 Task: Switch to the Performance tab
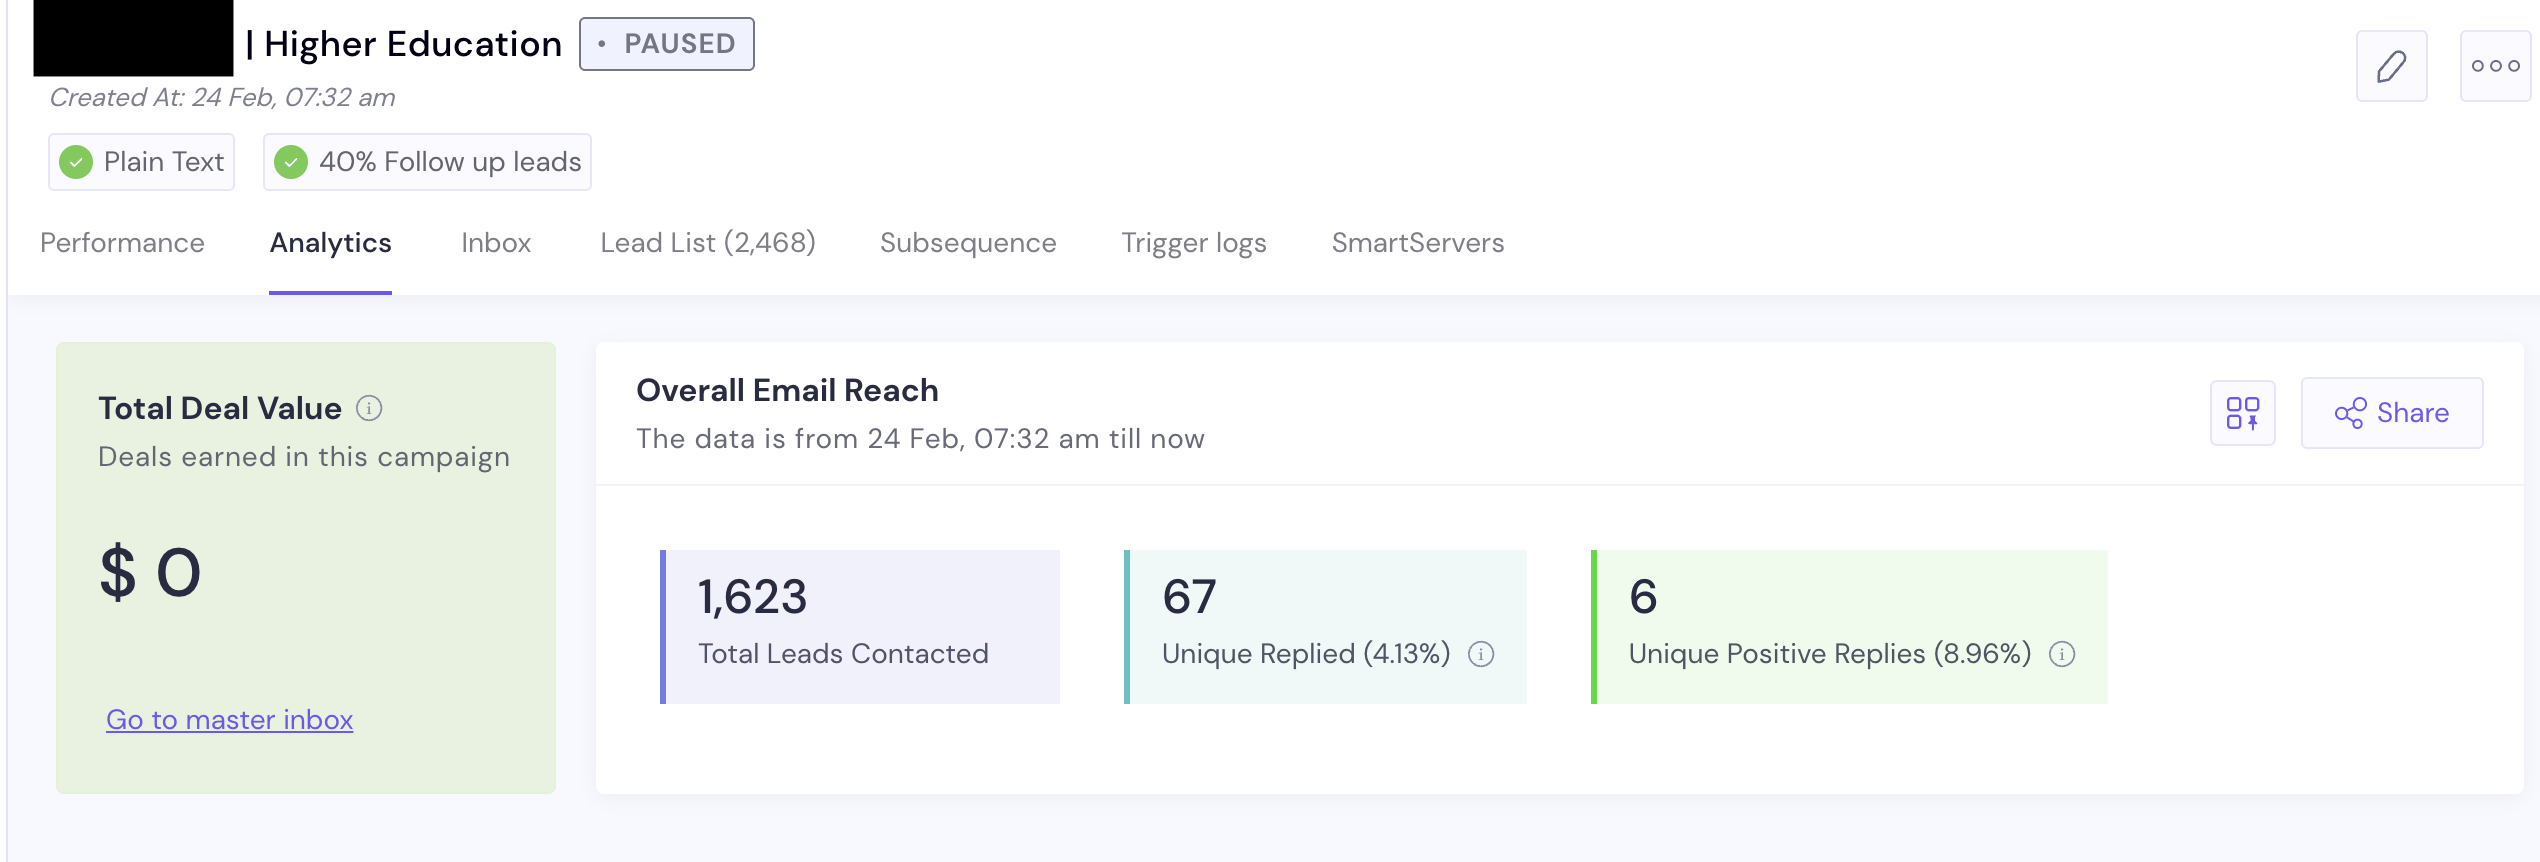click(x=122, y=243)
